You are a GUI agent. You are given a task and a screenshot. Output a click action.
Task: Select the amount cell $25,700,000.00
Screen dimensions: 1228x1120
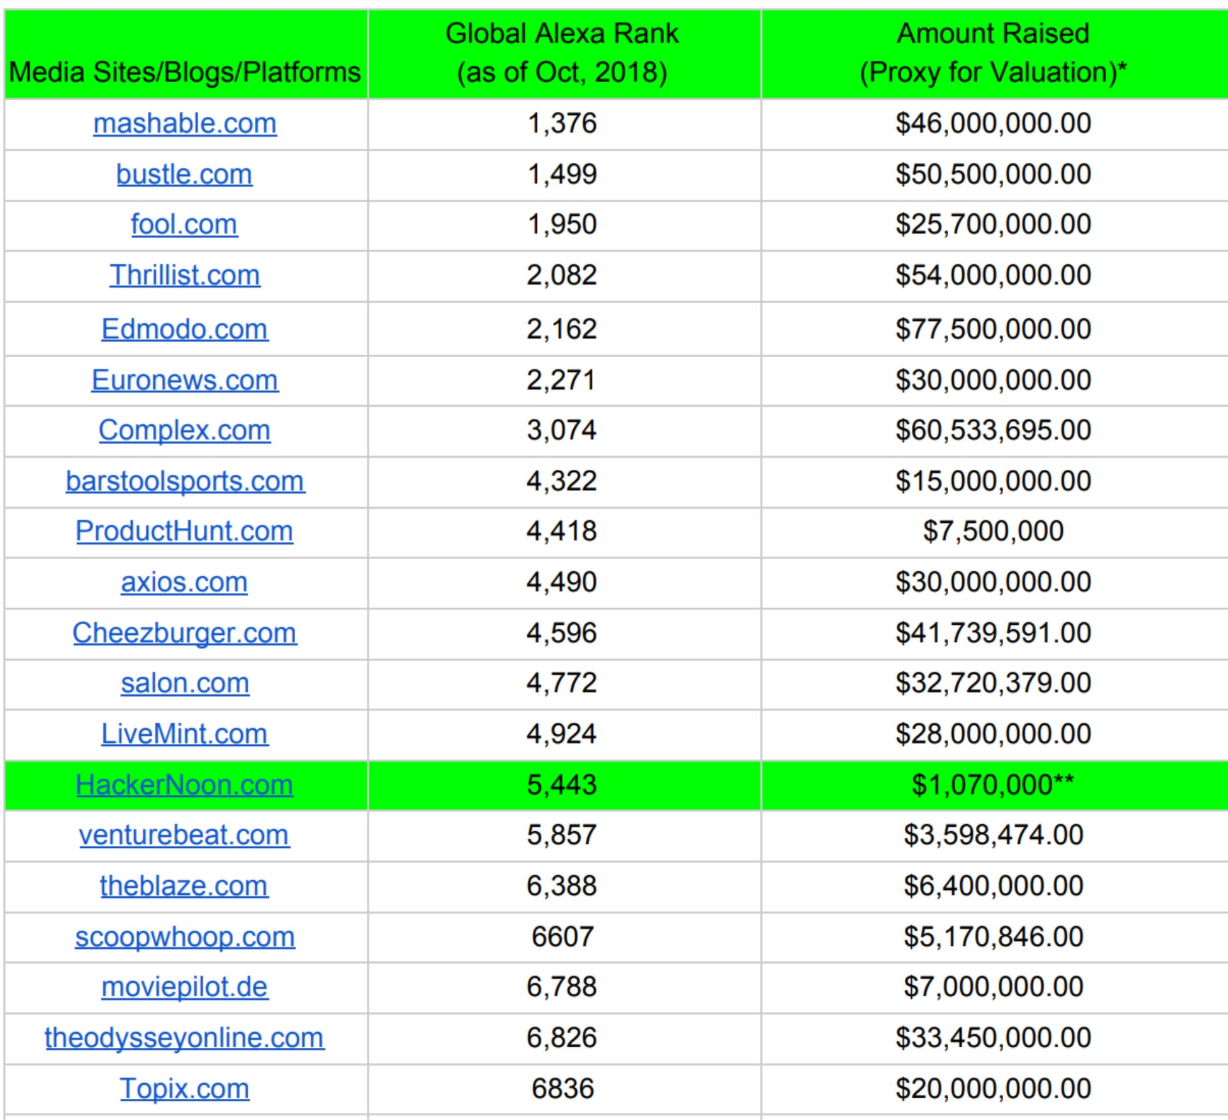[x=994, y=224]
